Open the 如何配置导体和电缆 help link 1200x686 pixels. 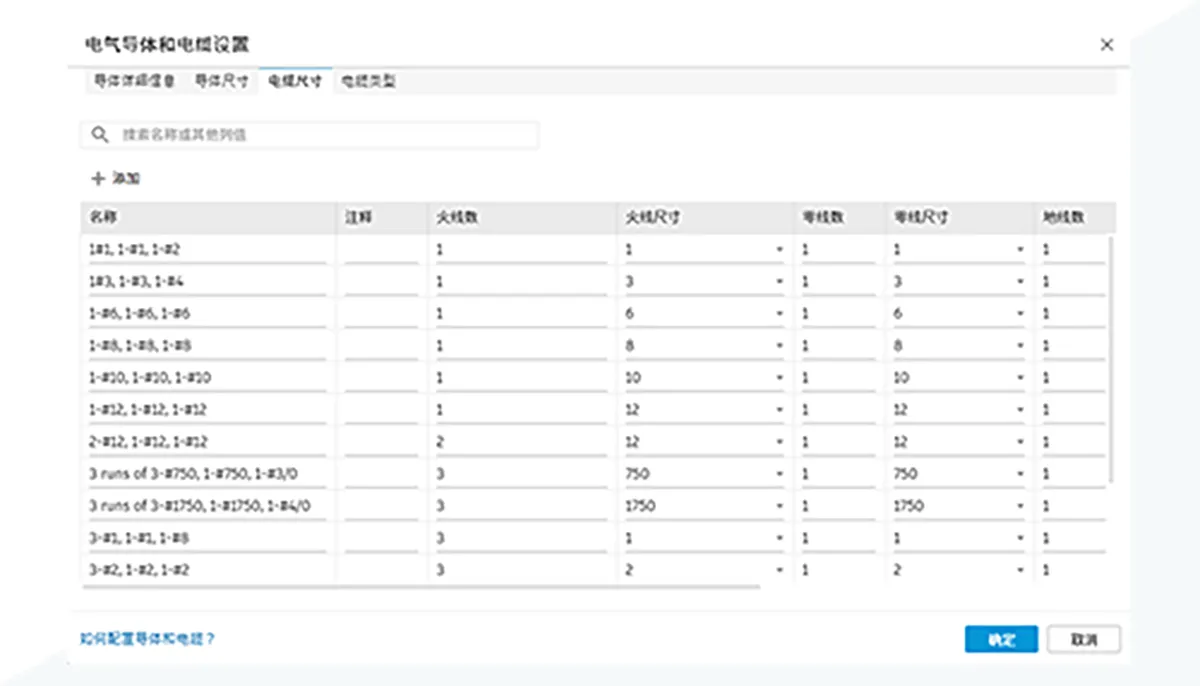click(148, 638)
